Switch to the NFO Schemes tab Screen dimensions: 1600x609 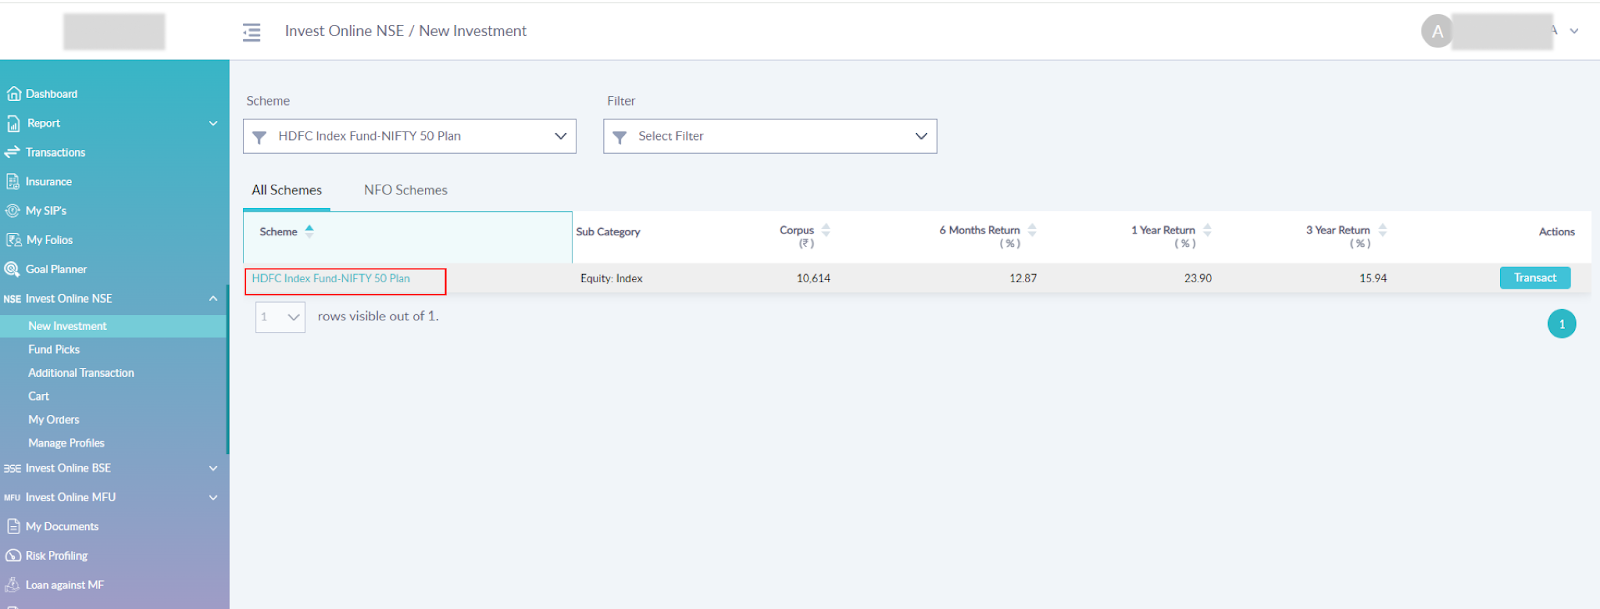tap(406, 190)
